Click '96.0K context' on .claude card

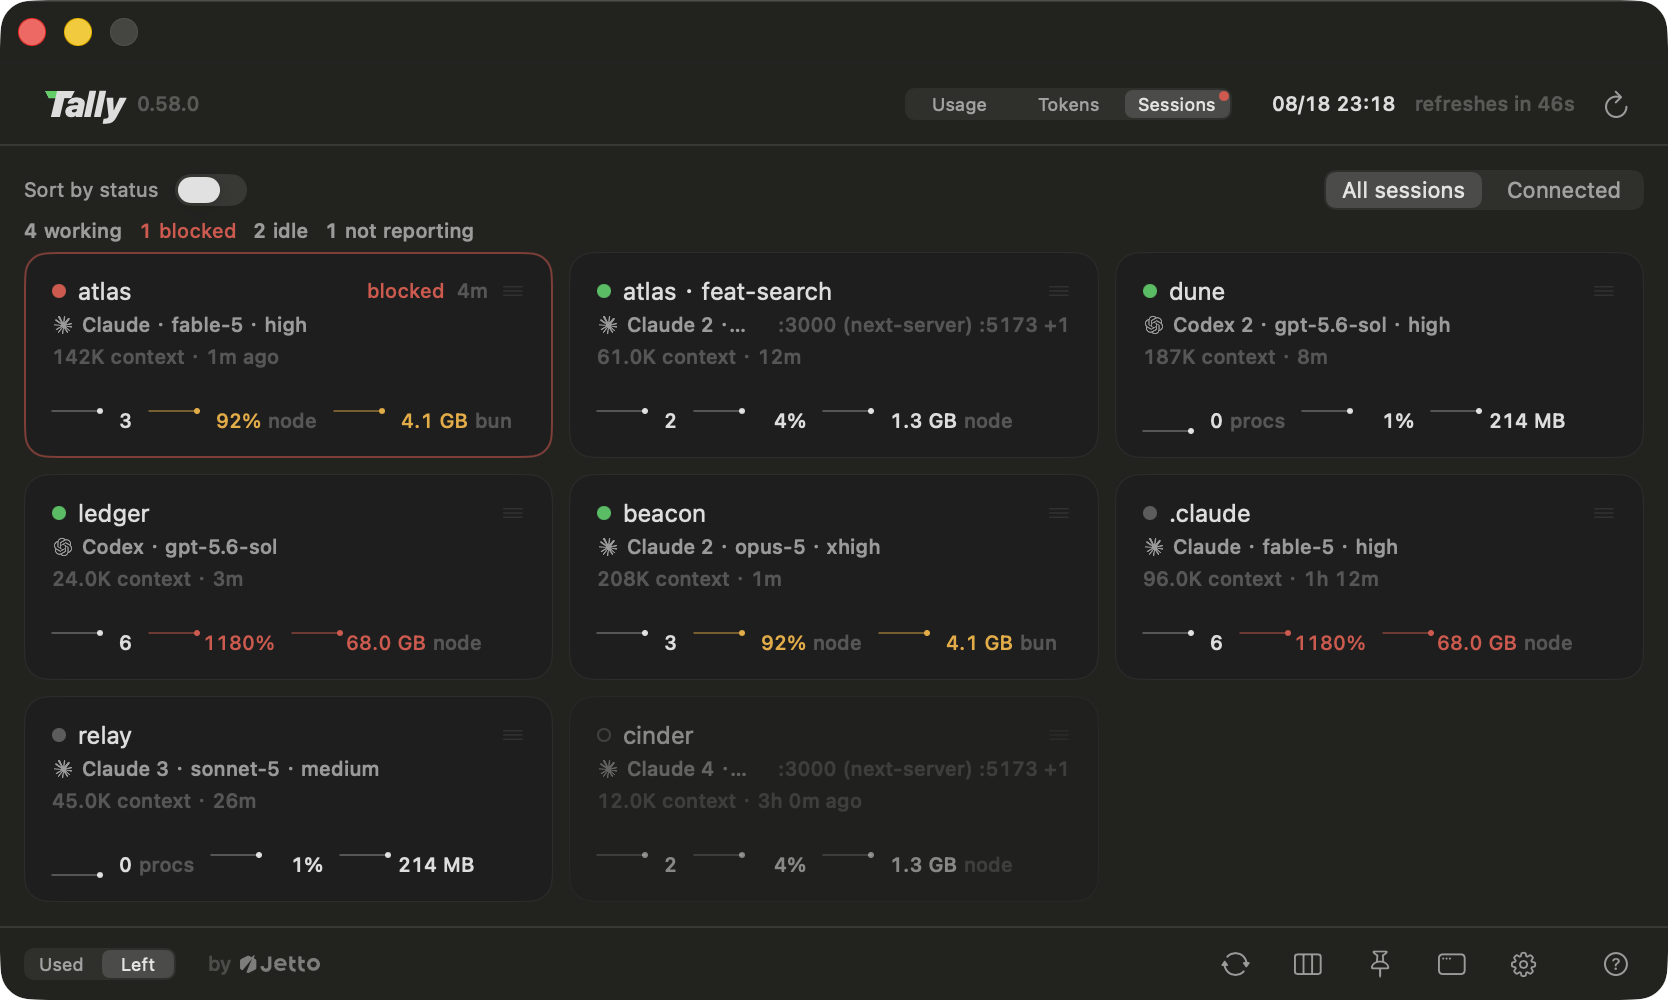click(x=1212, y=579)
